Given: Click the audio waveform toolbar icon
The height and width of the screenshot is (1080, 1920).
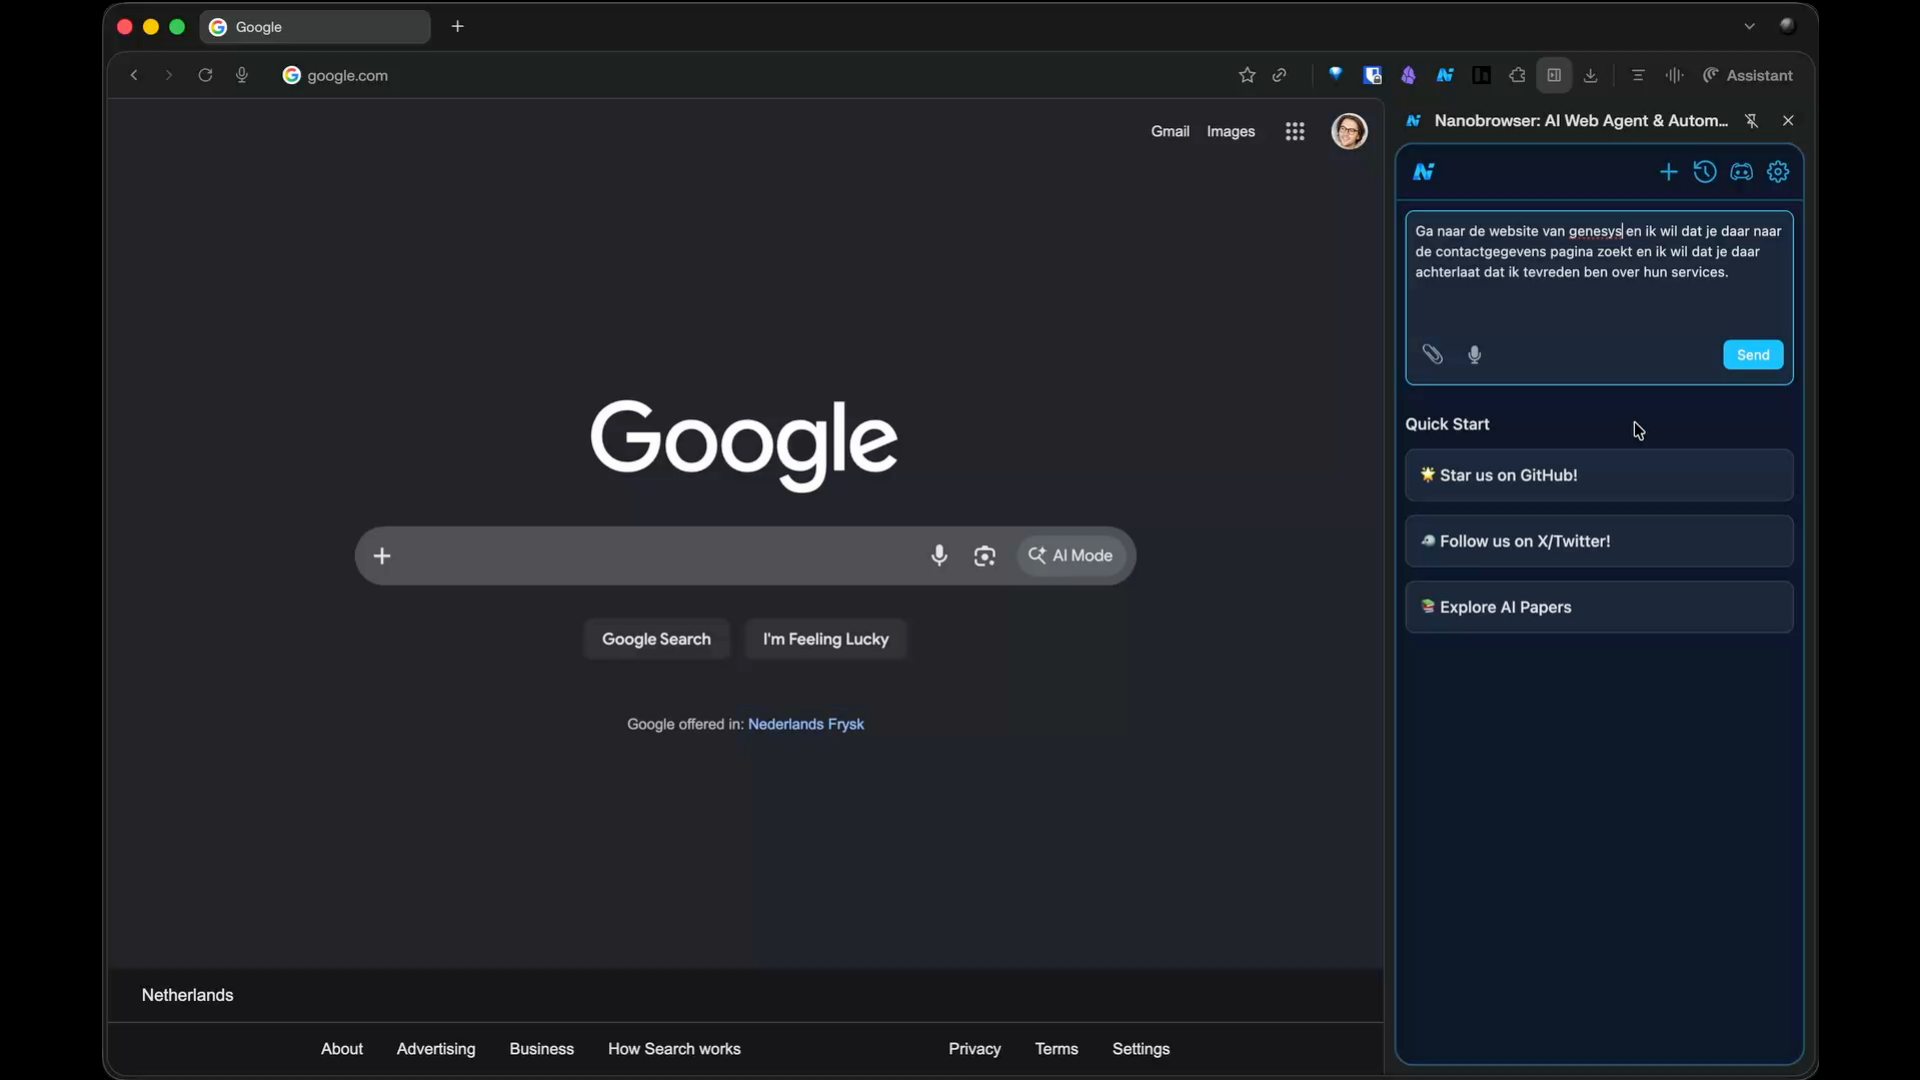Looking at the screenshot, I should (1675, 75).
